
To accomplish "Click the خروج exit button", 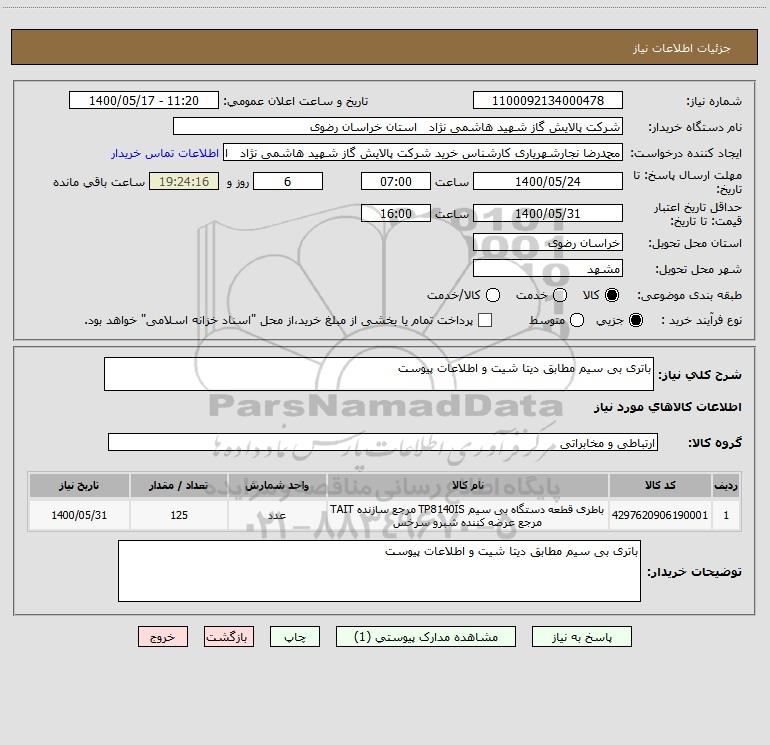I will click(163, 636).
